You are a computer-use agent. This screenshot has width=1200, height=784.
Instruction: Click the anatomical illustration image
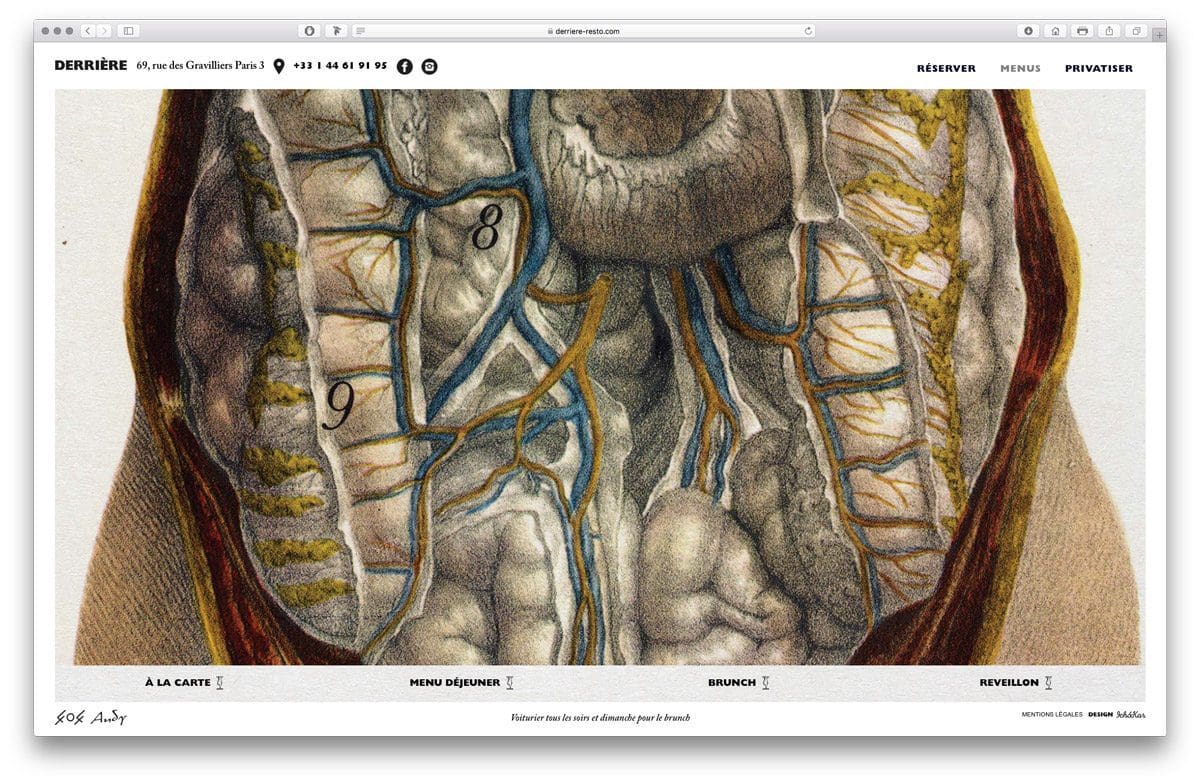[600, 377]
